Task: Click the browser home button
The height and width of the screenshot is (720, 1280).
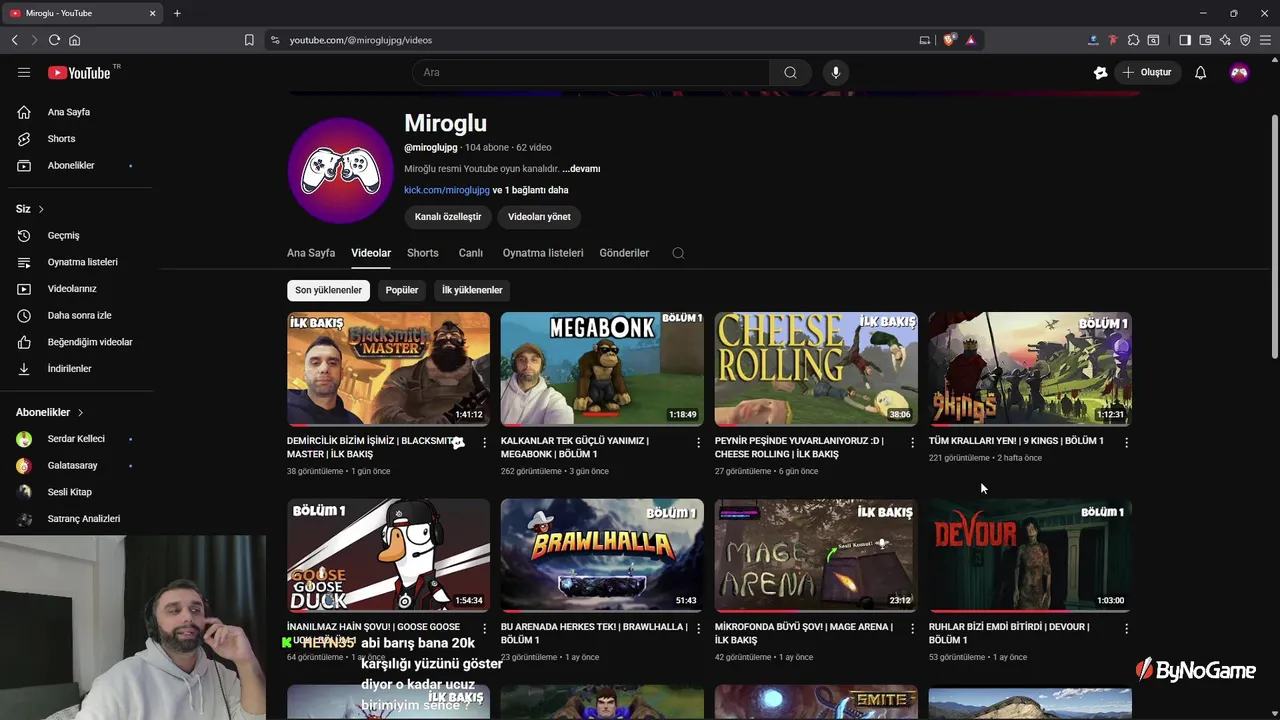Action: [74, 40]
